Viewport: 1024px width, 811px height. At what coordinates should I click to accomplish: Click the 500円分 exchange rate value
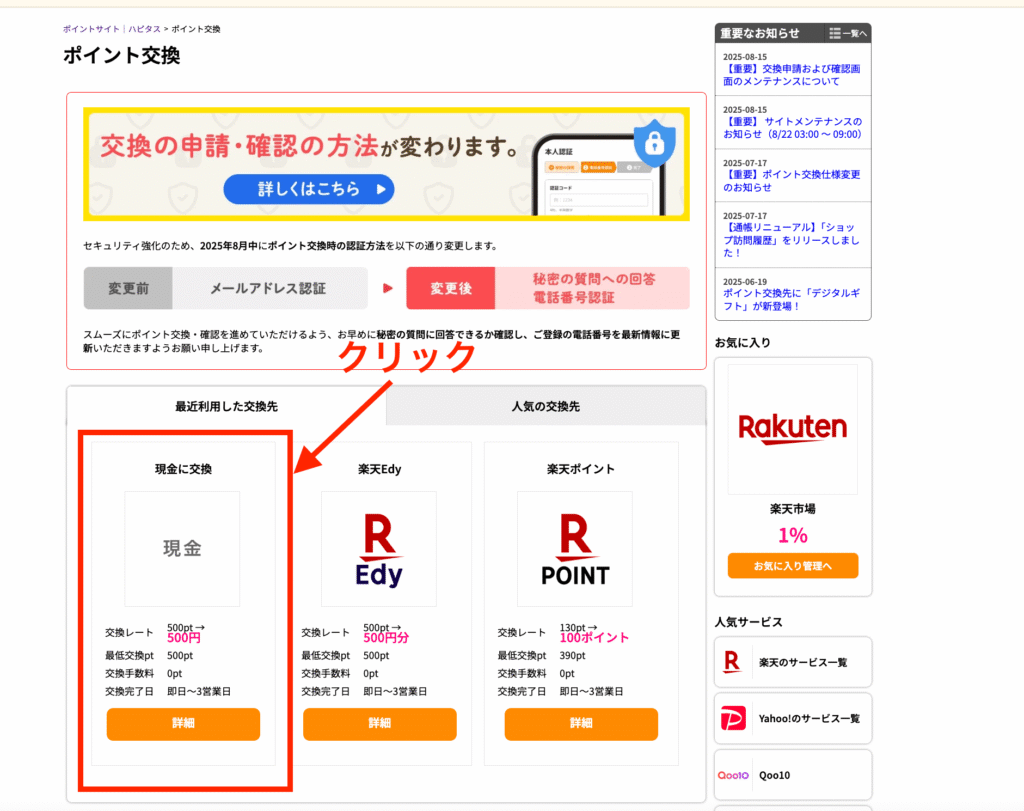click(x=386, y=638)
